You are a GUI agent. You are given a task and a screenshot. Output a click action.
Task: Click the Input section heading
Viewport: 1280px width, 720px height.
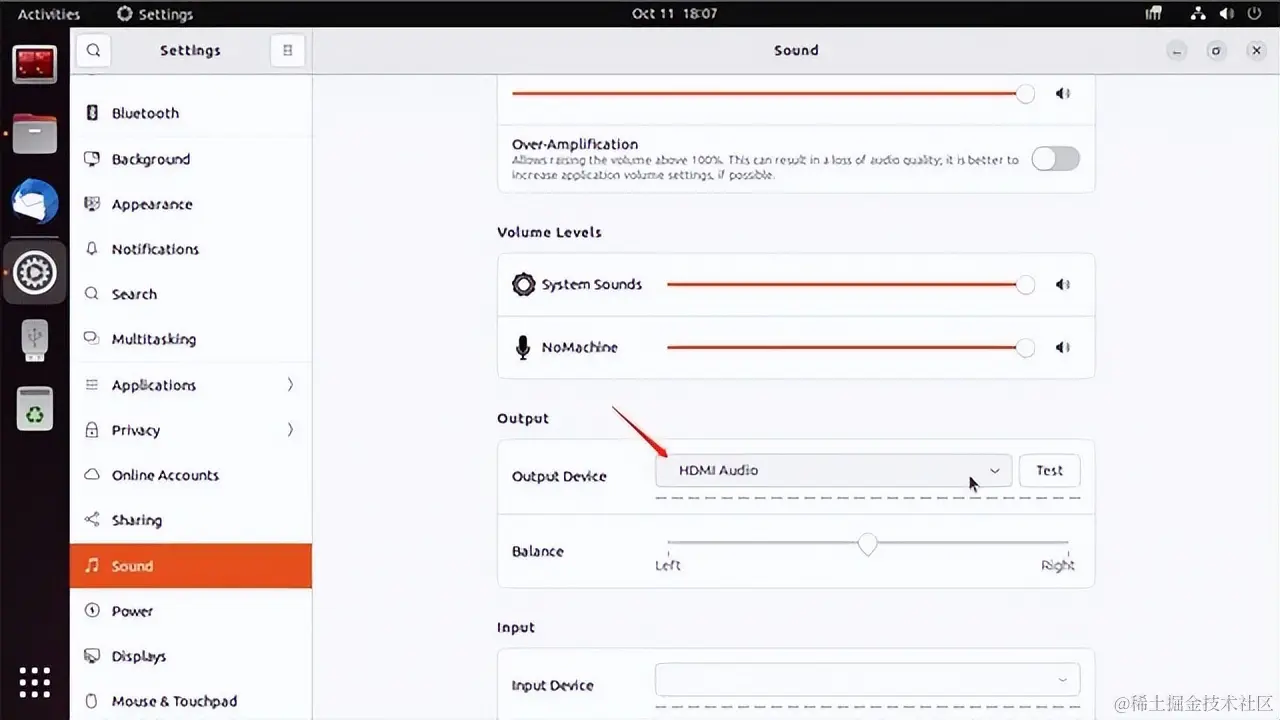[516, 627]
